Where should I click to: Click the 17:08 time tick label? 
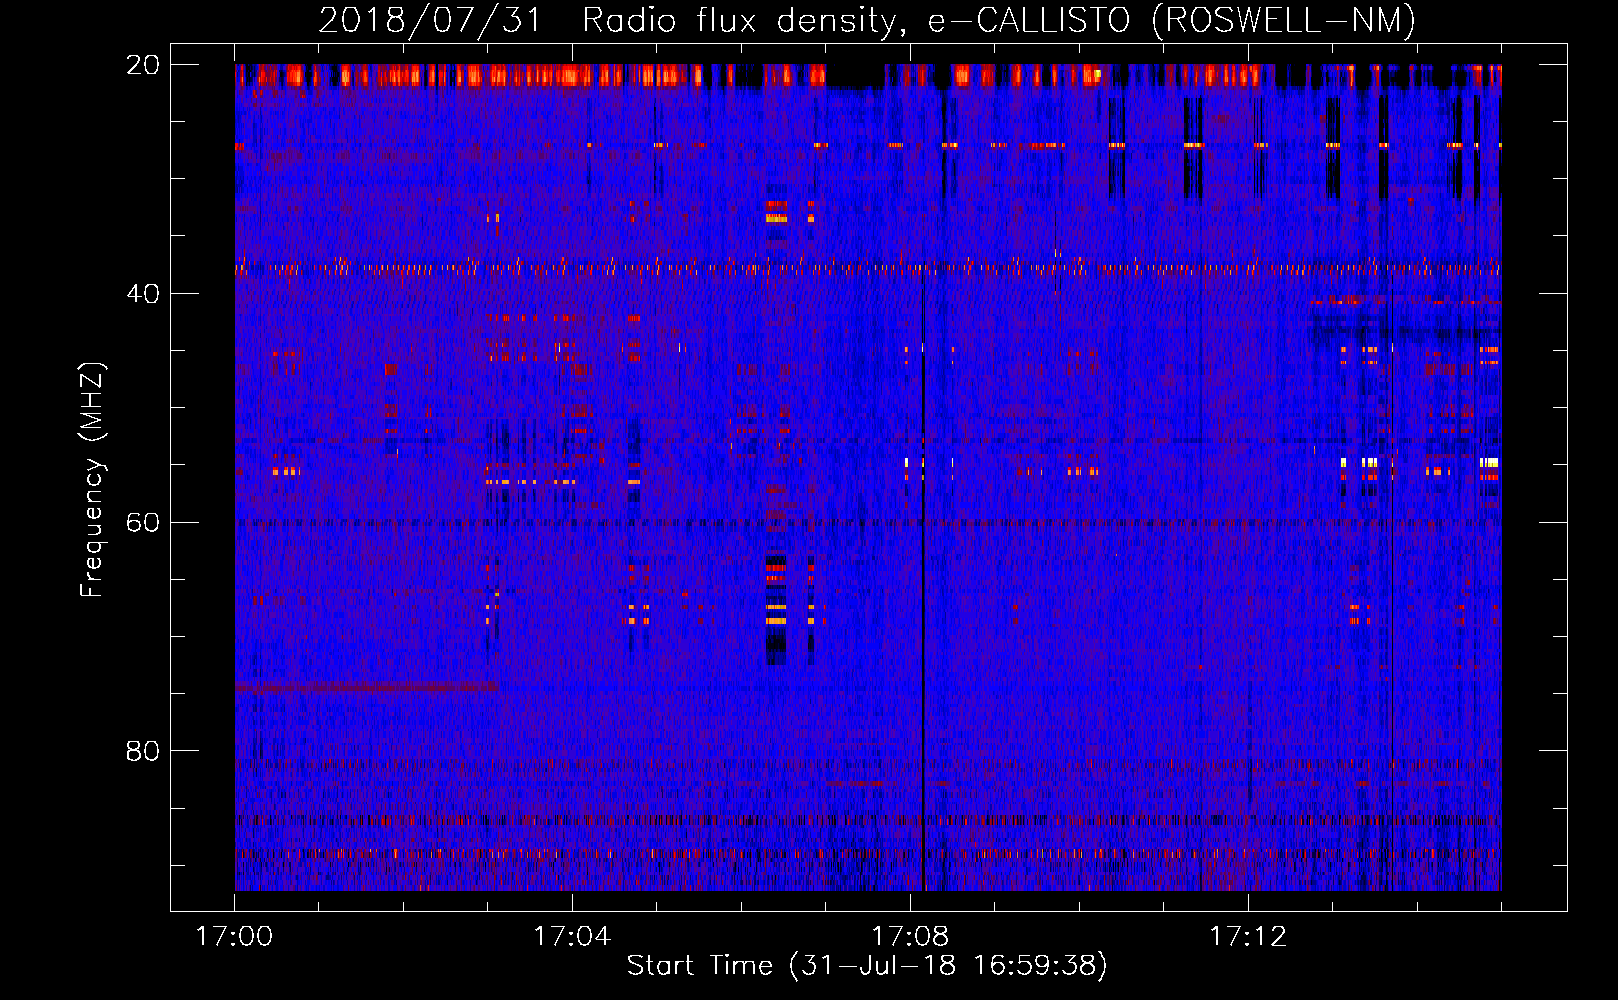tap(910, 936)
